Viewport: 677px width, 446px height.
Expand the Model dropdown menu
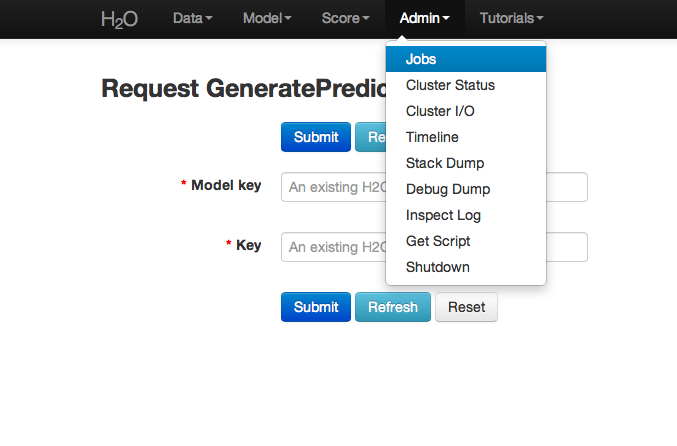[x=267, y=18]
